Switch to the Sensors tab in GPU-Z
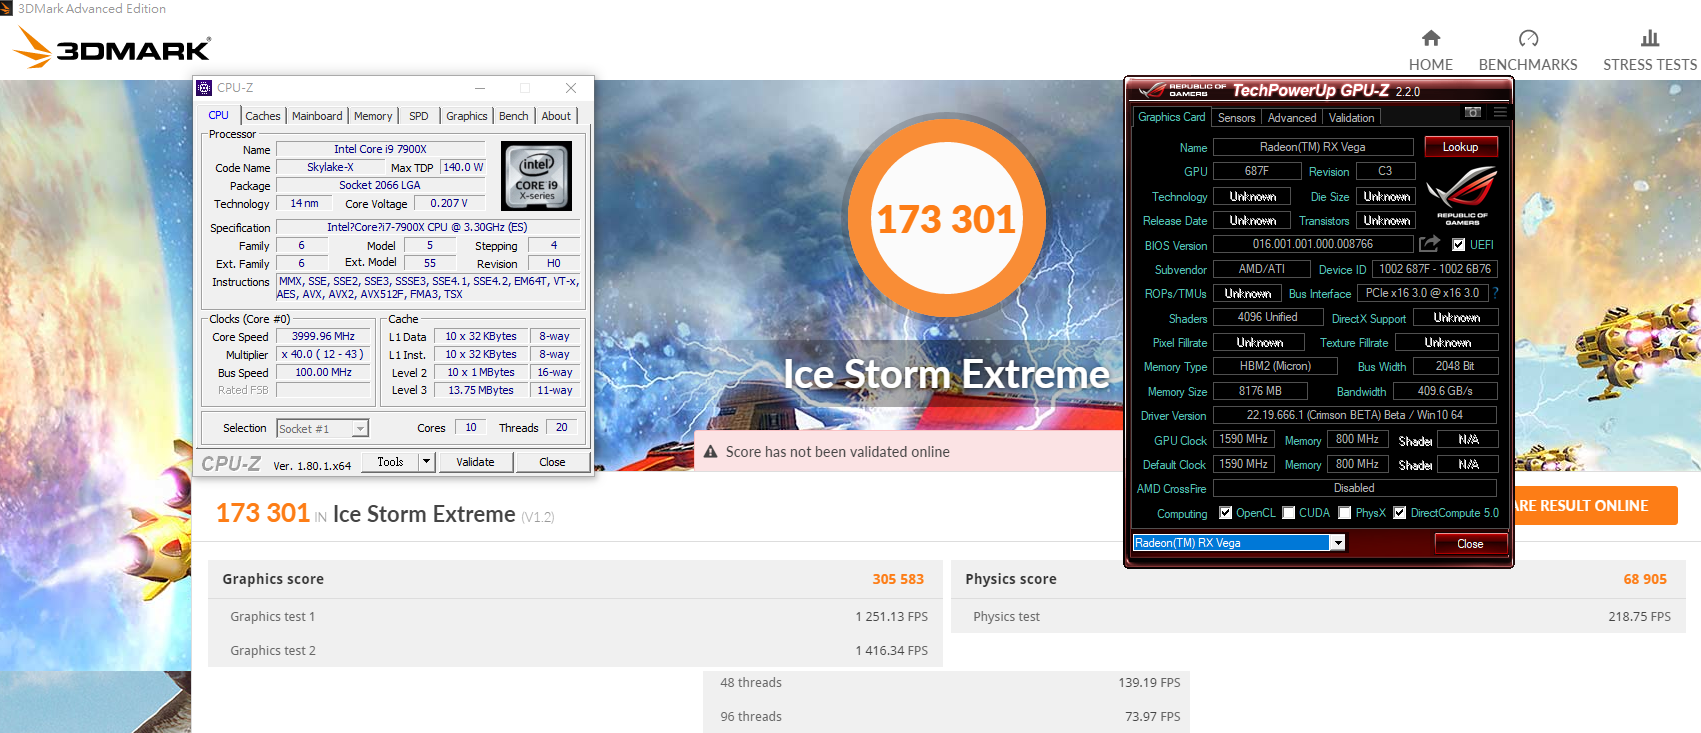Screen dimensions: 1701x733 1237,118
